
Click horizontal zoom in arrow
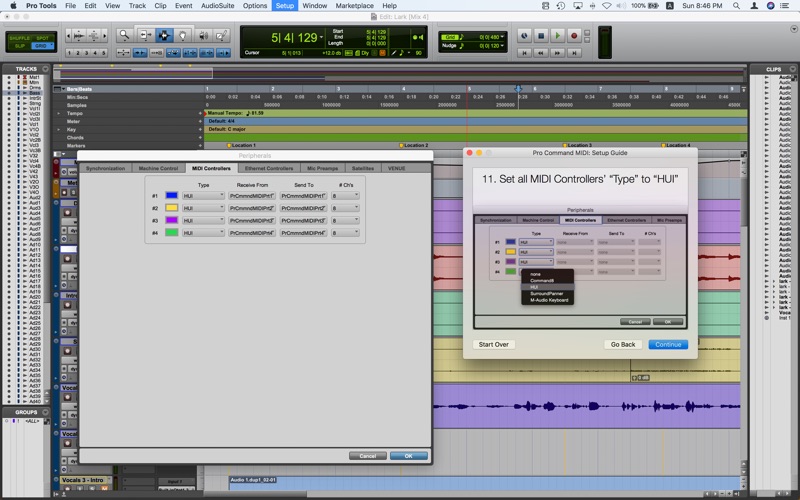(x=105, y=36)
